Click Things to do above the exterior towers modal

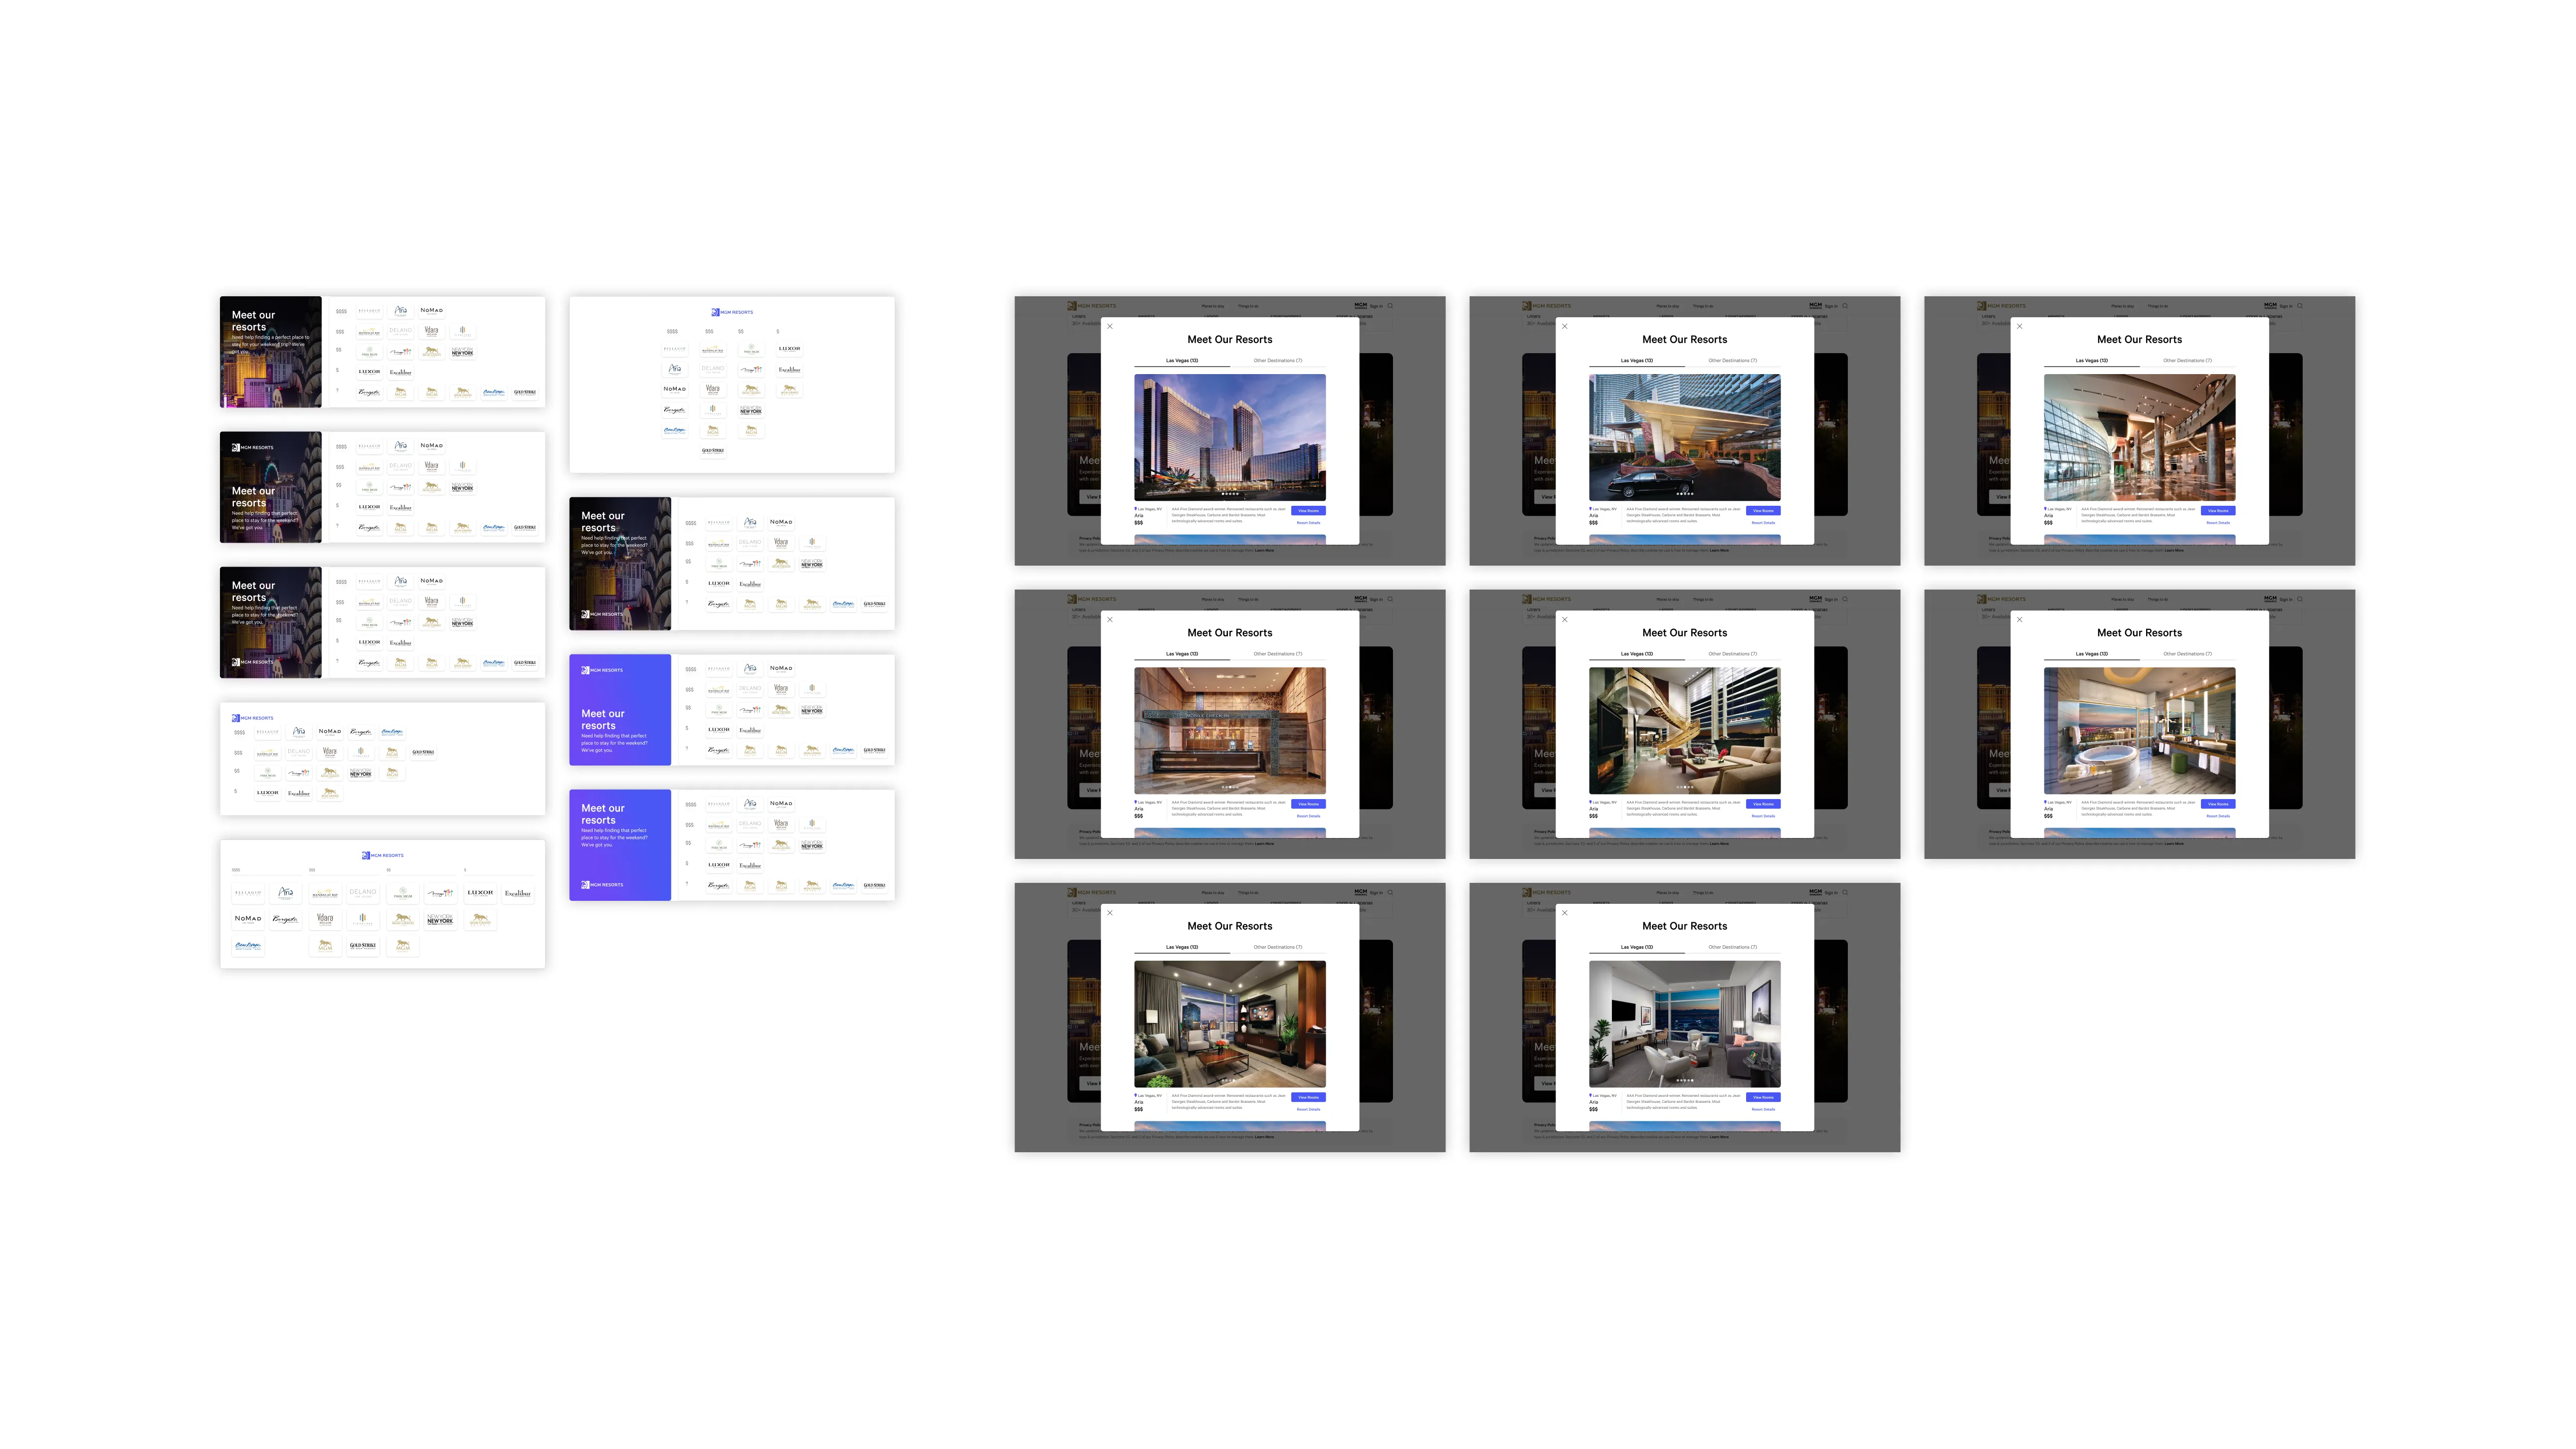point(1248,305)
